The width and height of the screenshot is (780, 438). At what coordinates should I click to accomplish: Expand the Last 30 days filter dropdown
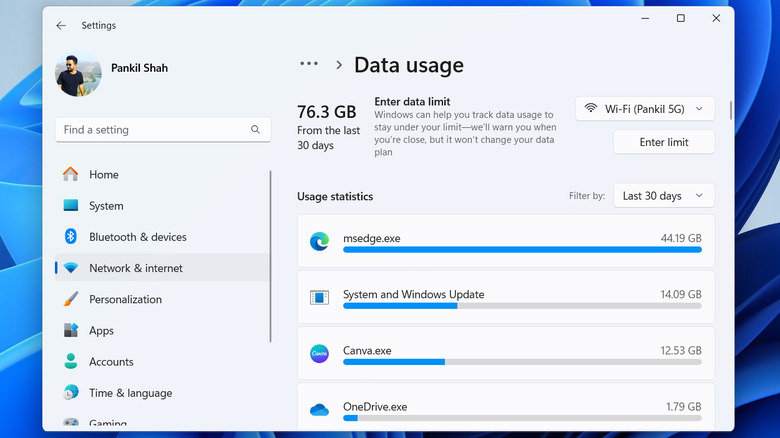point(663,196)
